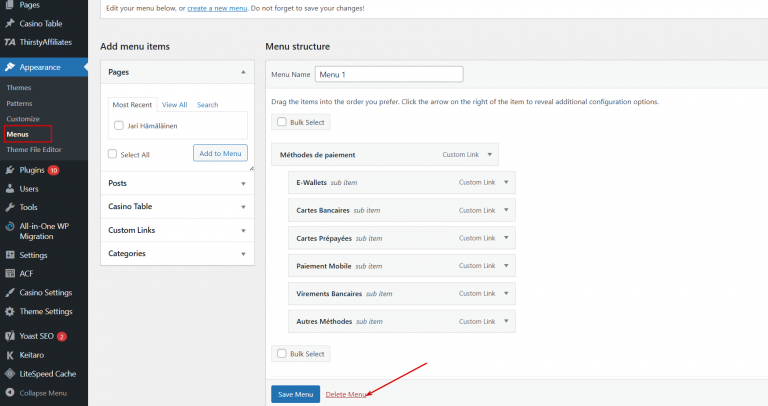Open the Themes submenu item

pyautogui.click(x=19, y=88)
